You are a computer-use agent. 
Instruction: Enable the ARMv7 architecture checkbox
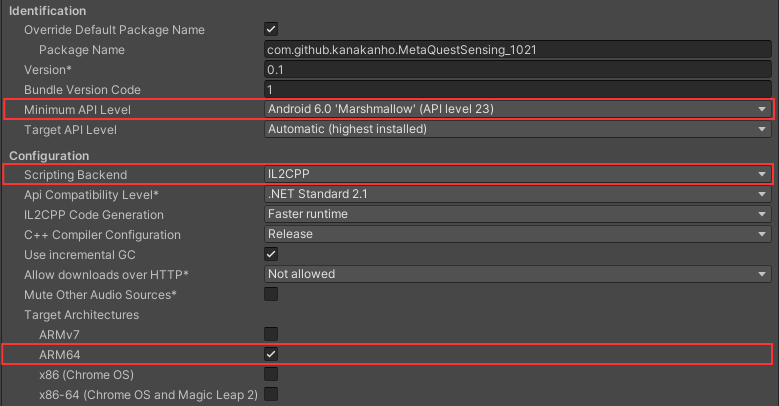click(x=271, y=334)
